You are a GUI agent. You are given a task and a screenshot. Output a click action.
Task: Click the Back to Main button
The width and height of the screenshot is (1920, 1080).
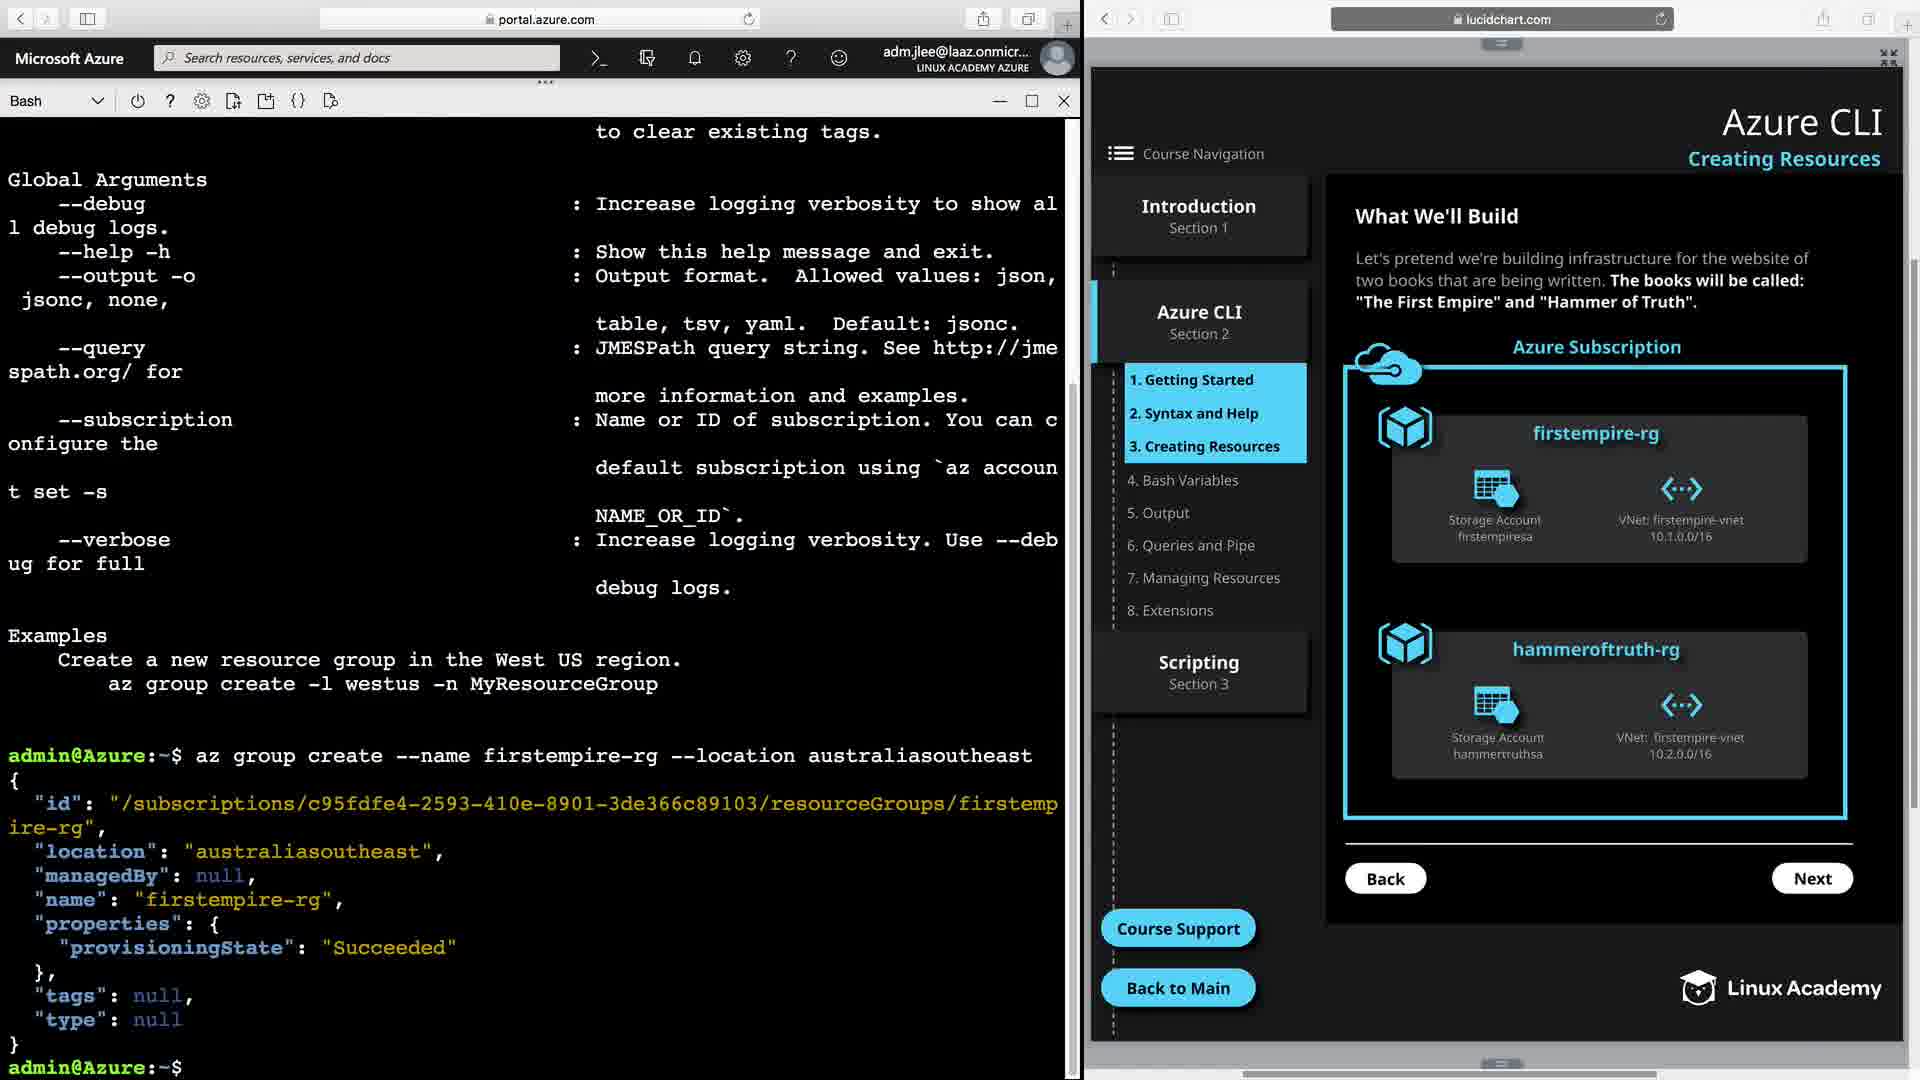[1177, 988]
